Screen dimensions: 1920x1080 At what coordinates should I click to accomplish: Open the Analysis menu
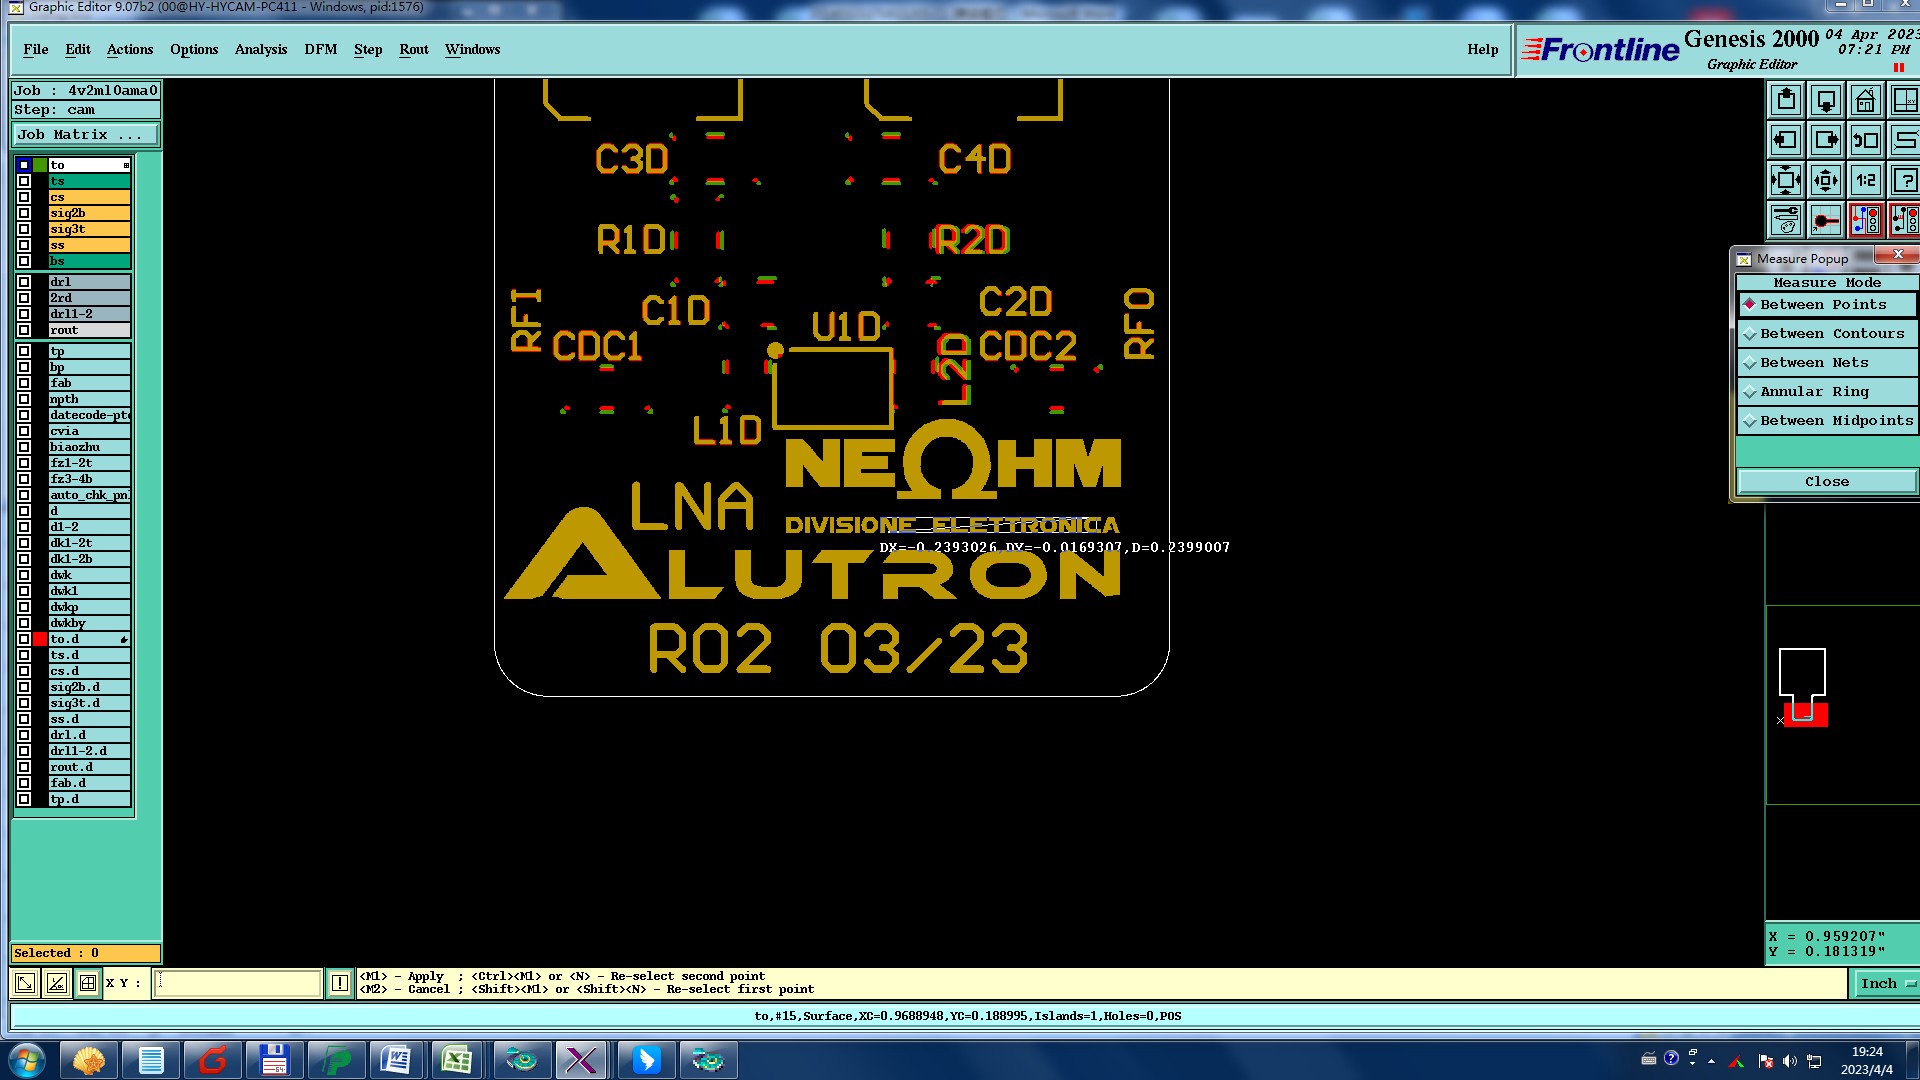261,49
